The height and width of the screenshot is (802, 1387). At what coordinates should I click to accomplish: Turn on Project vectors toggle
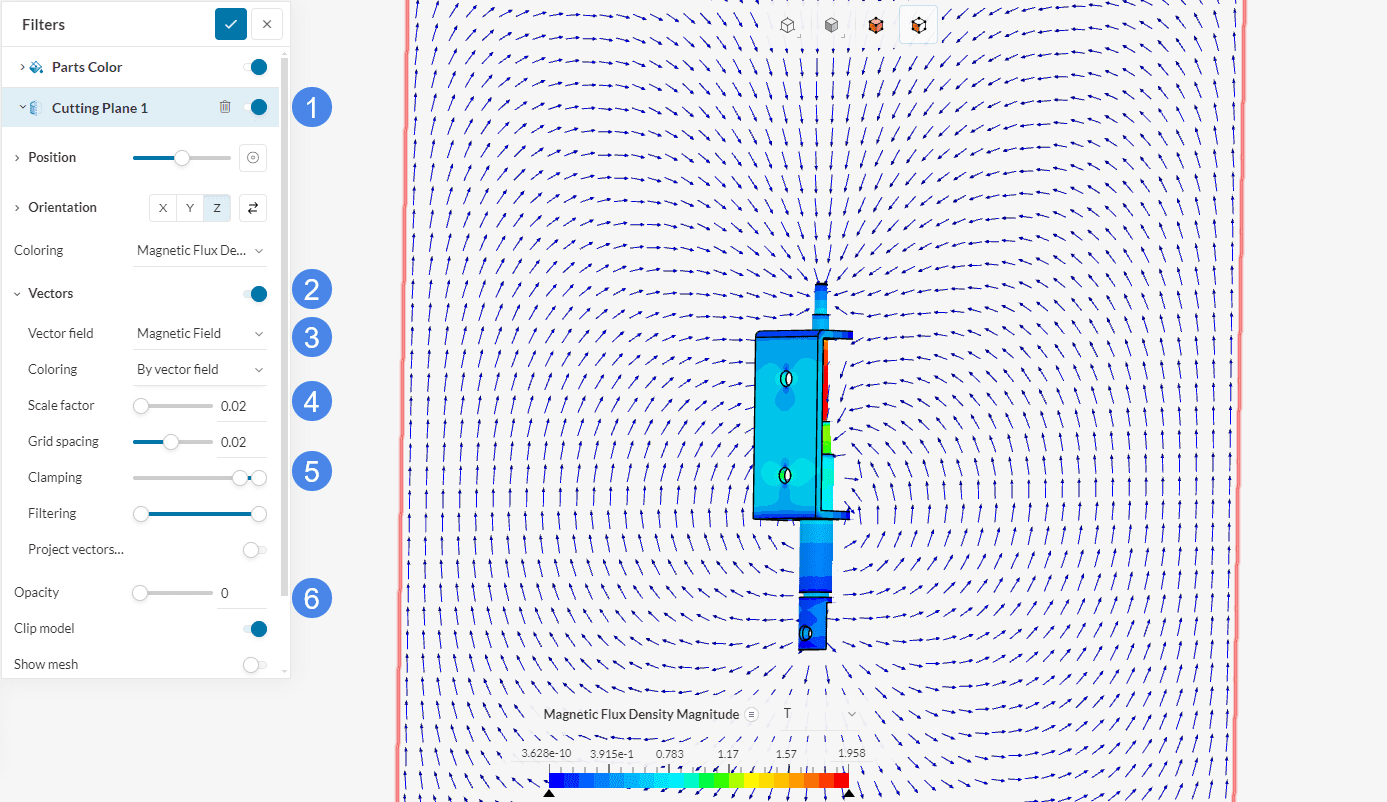tap(255, 550)
